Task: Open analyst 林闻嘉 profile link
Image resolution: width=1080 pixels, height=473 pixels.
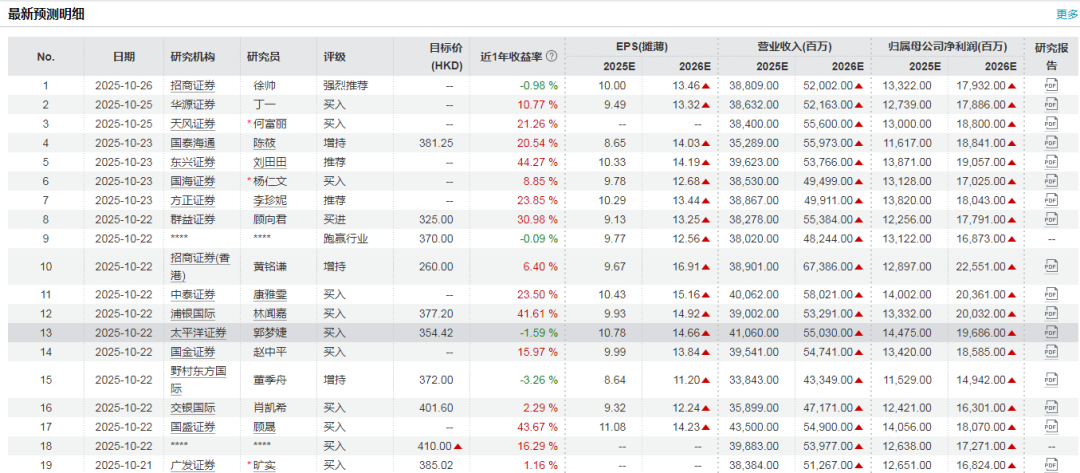Action: coord(270,314)
